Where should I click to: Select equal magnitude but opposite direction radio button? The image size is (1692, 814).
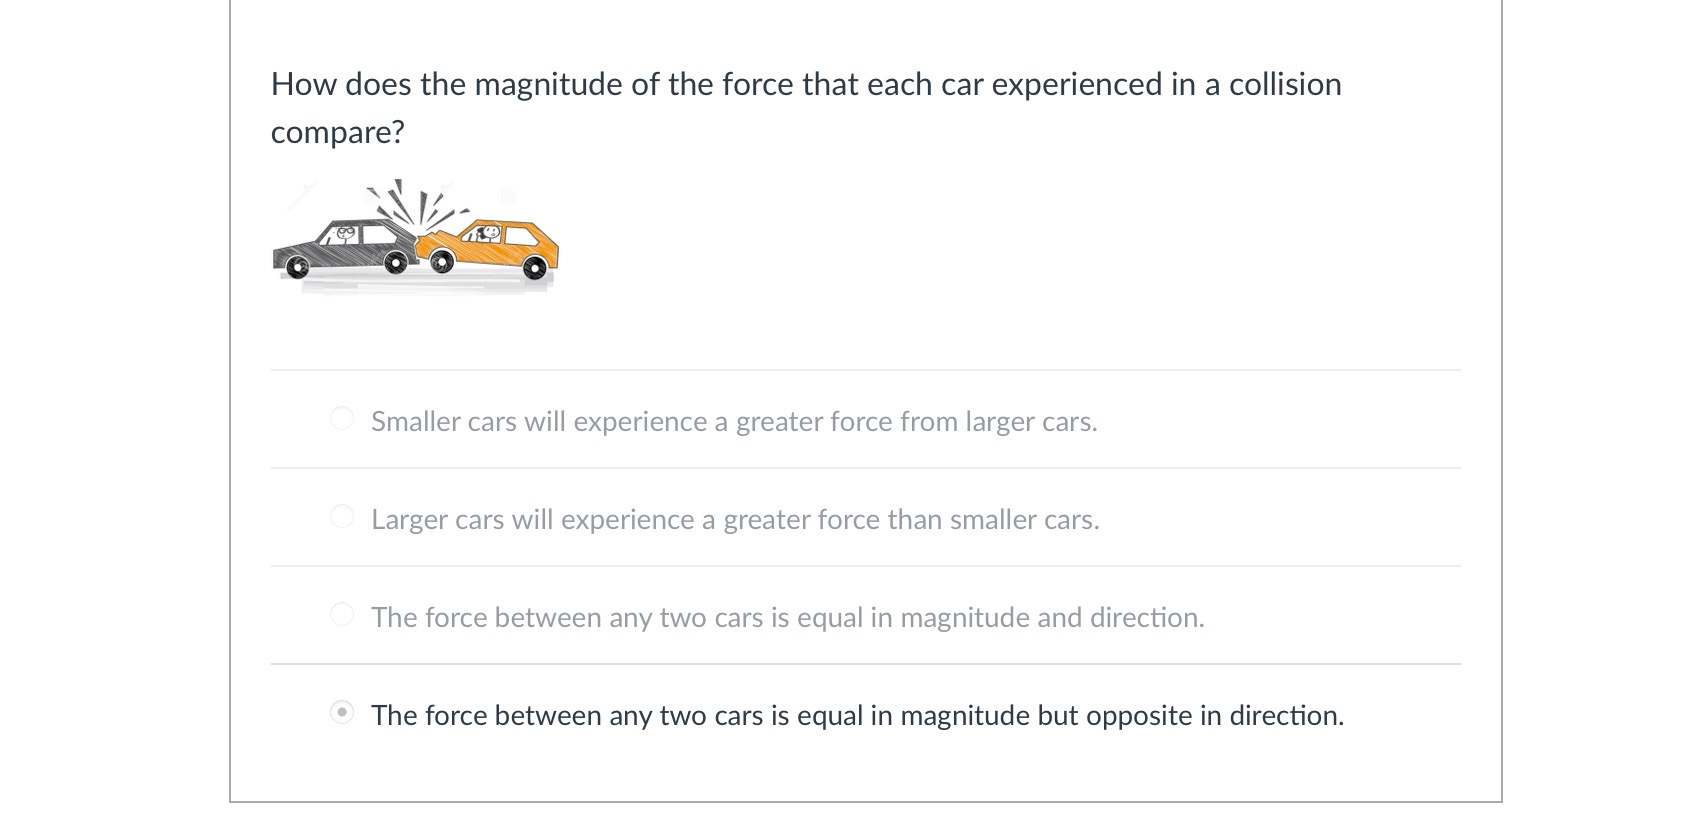coord(341,713)
